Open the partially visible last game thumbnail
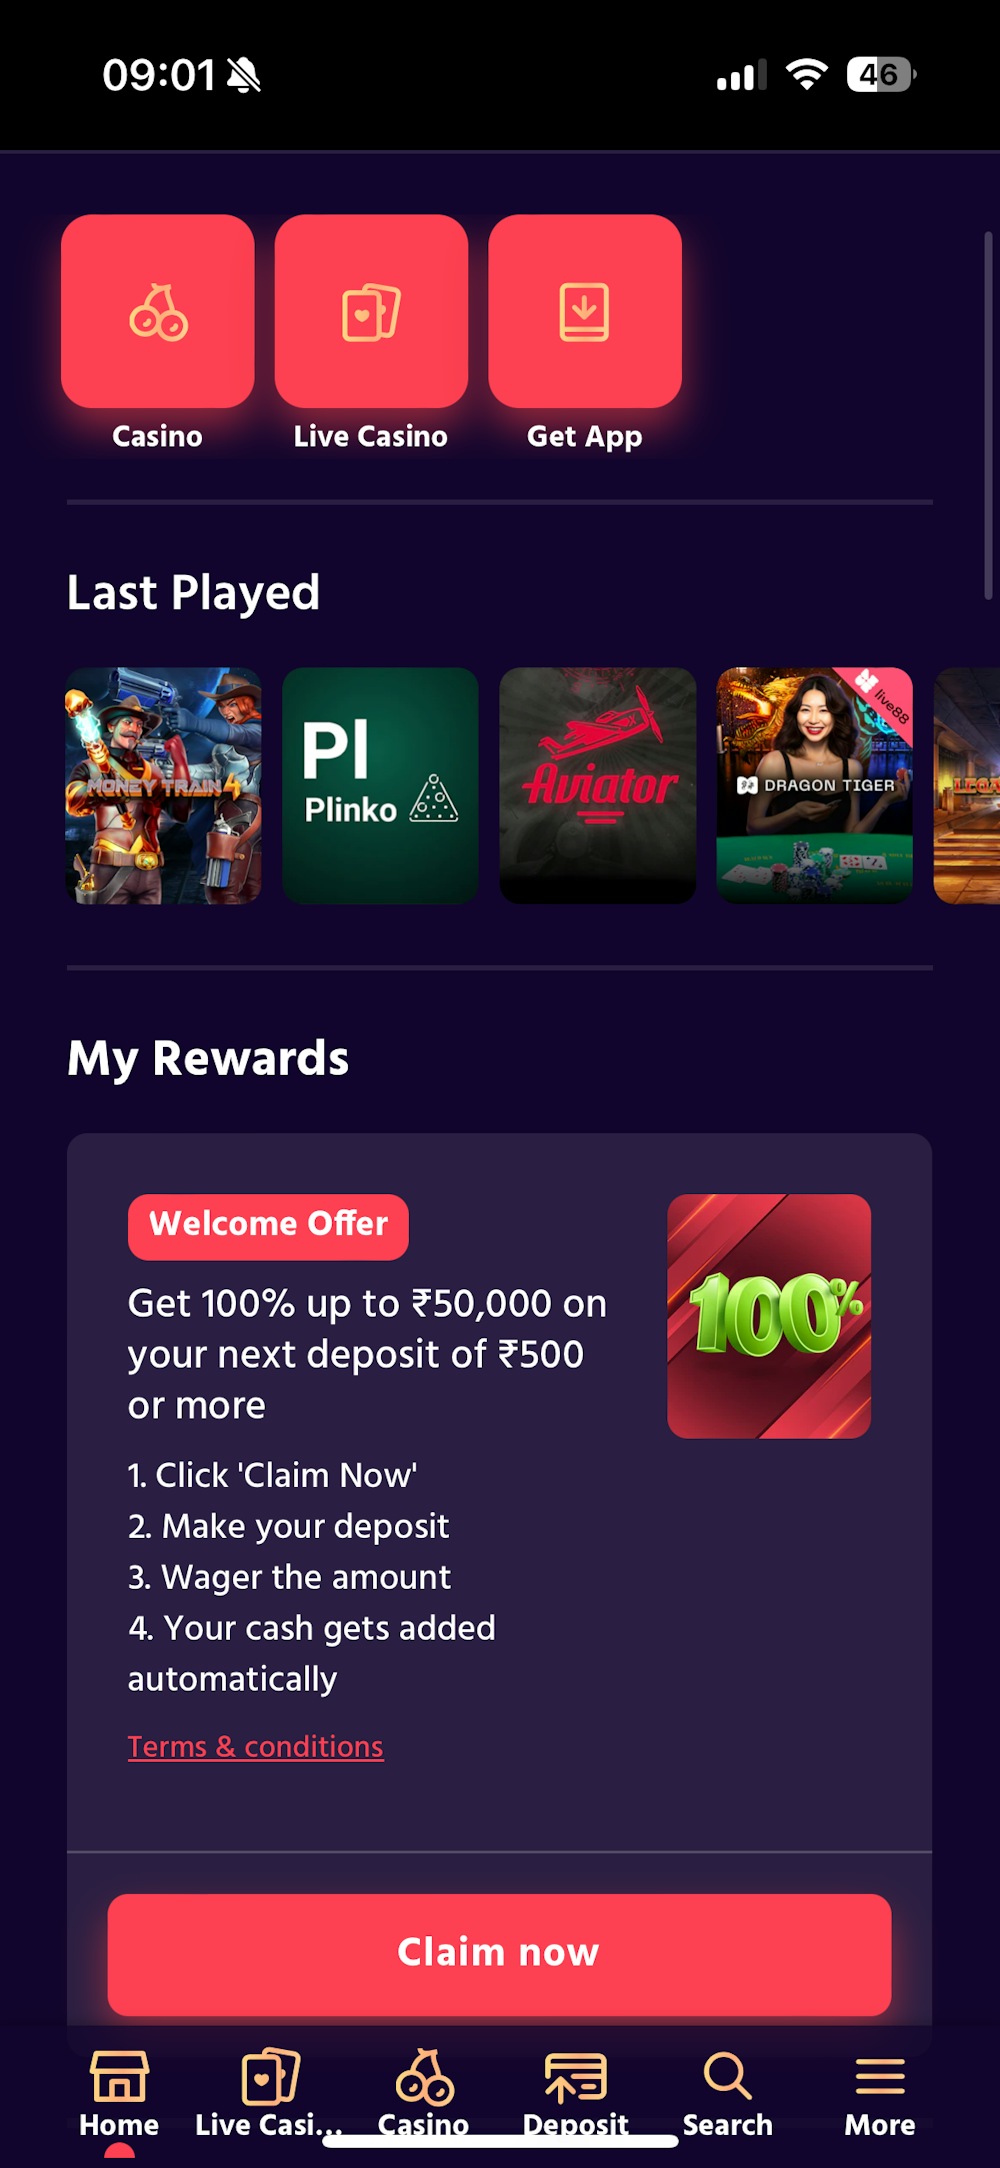The height and width of the screenshot is (2168, 1000). pyautogui.click(x=967, y=786)
